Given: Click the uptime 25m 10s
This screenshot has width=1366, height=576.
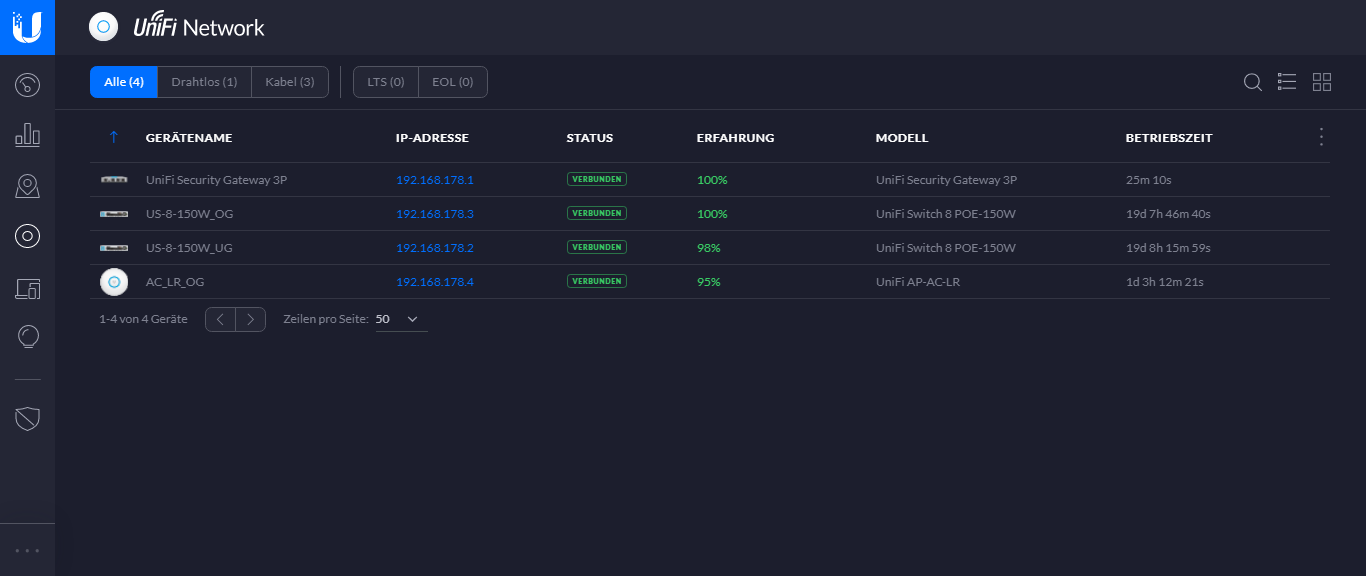Looking at the screenshot, I should [1148, 180].
